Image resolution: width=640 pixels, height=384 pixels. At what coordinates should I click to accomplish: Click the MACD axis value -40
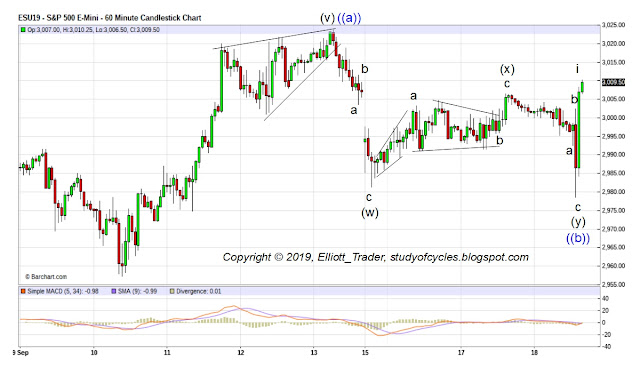pos(606,347)
